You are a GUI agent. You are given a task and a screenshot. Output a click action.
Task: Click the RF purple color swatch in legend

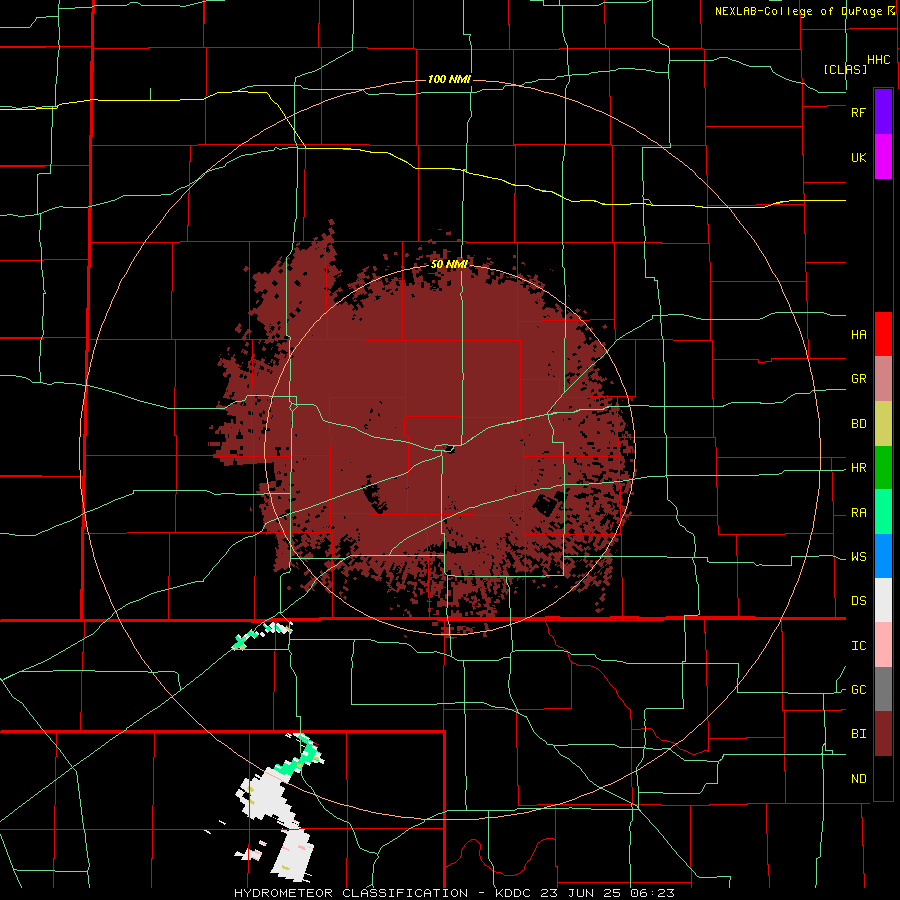pos(883,112)
